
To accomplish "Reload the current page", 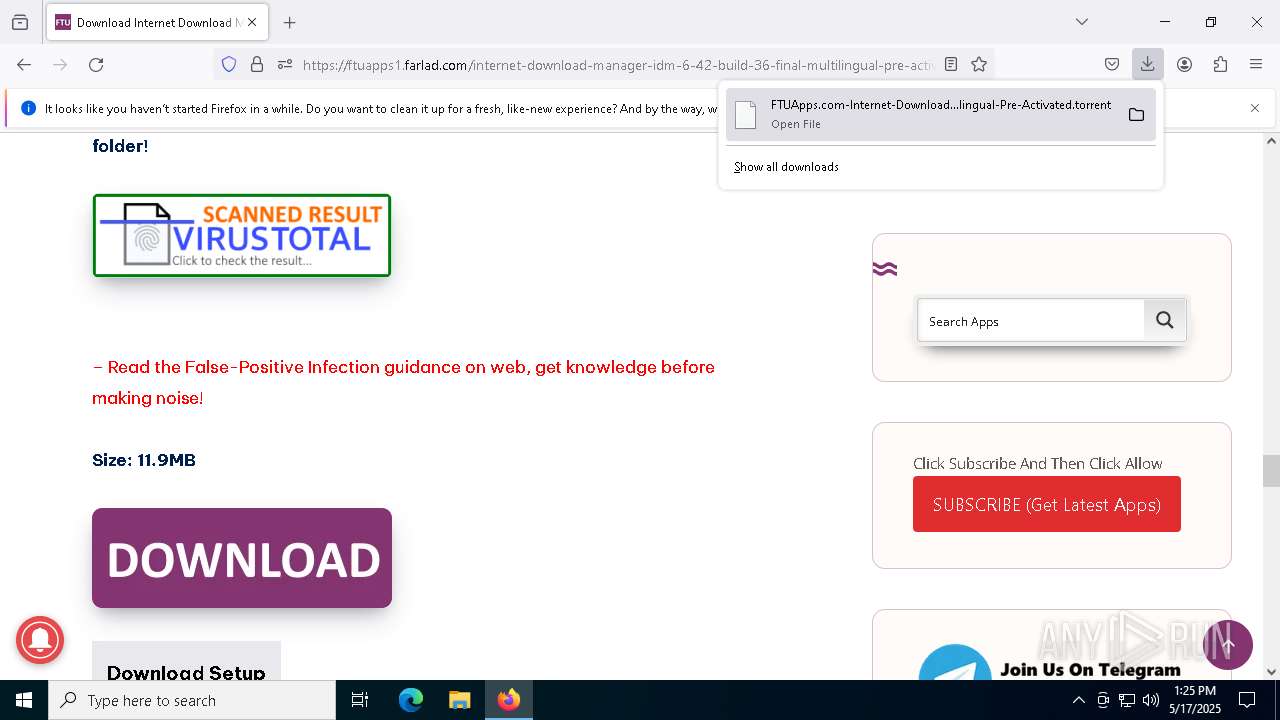I will point(96,64).
